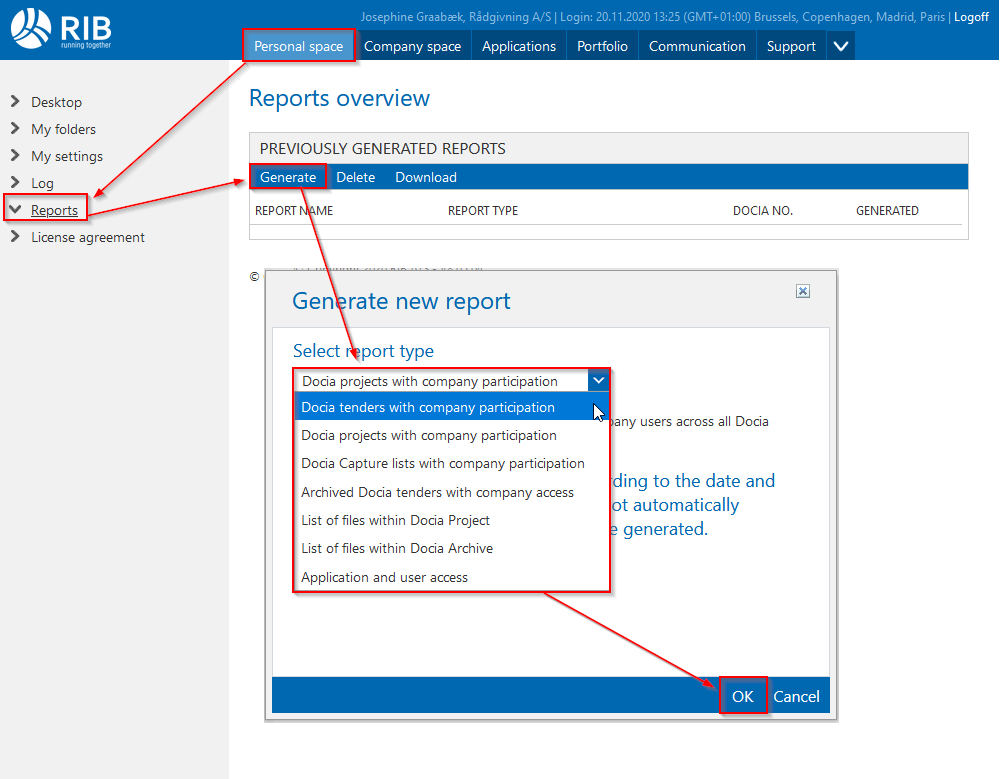This screenshot has width=1000, height=779.
Task: Expand the My settings chevron
Action: coord(15,156)
